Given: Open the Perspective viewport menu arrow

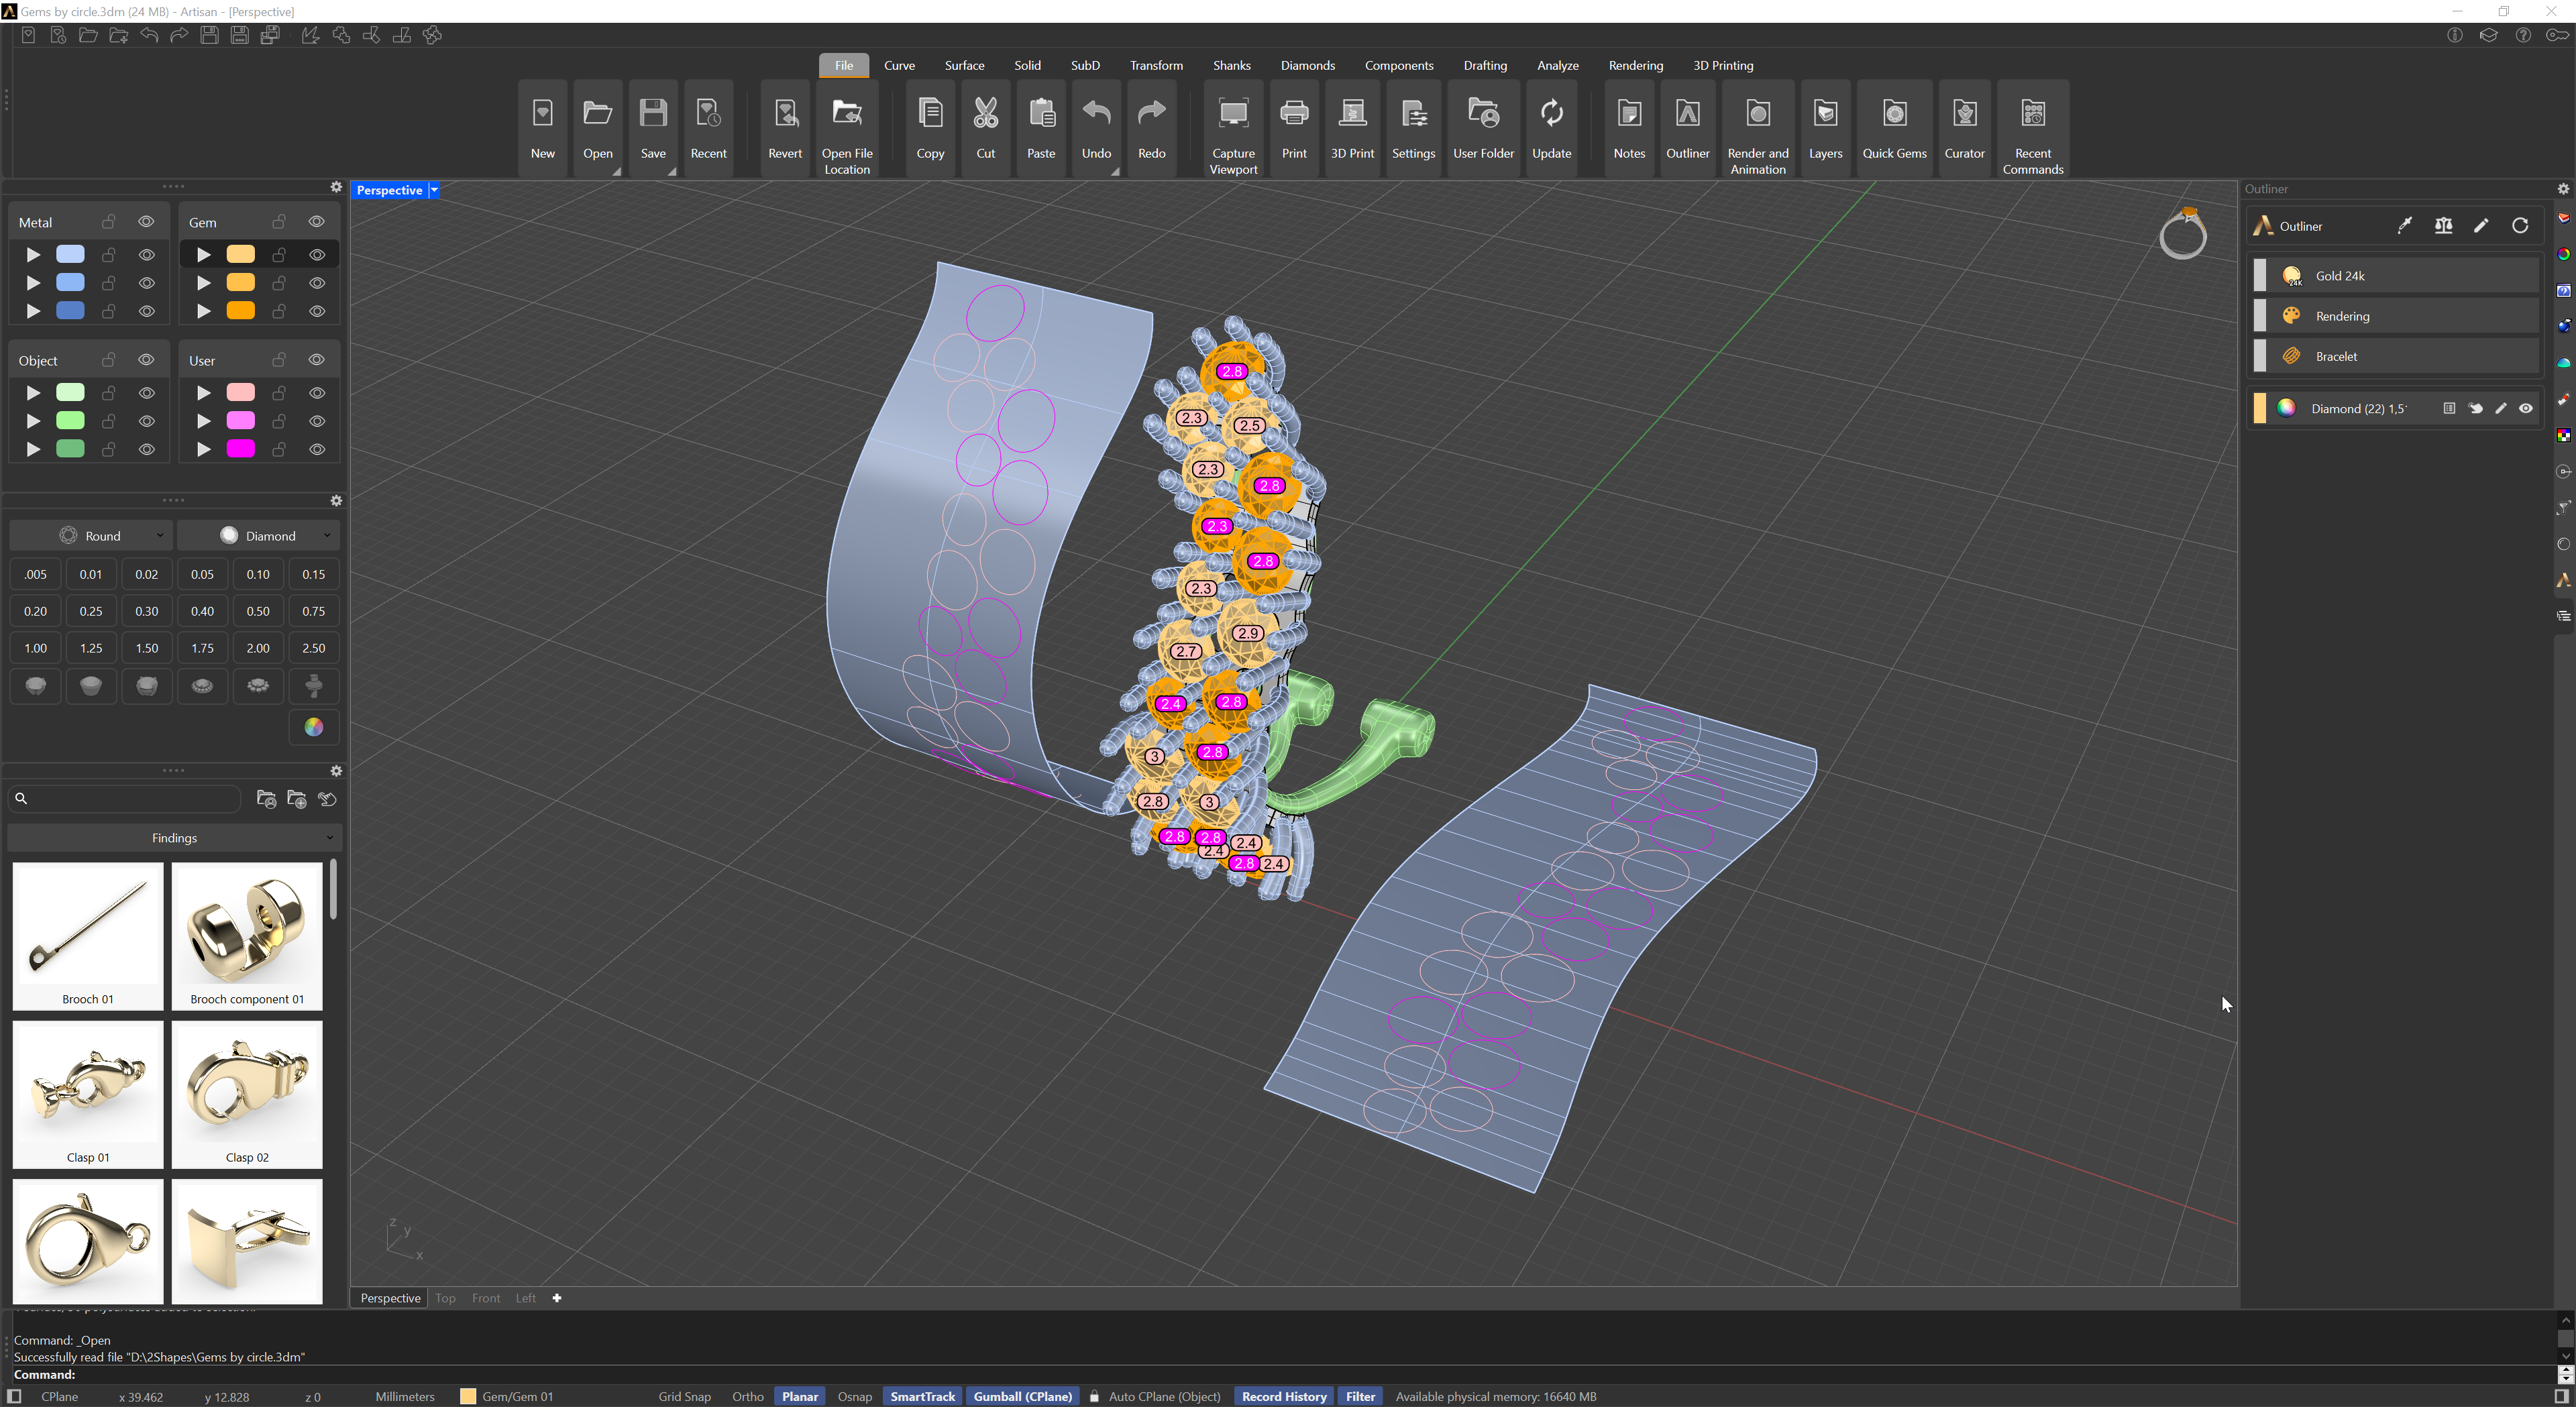Looking at the screenshot, I should (434, 190).
